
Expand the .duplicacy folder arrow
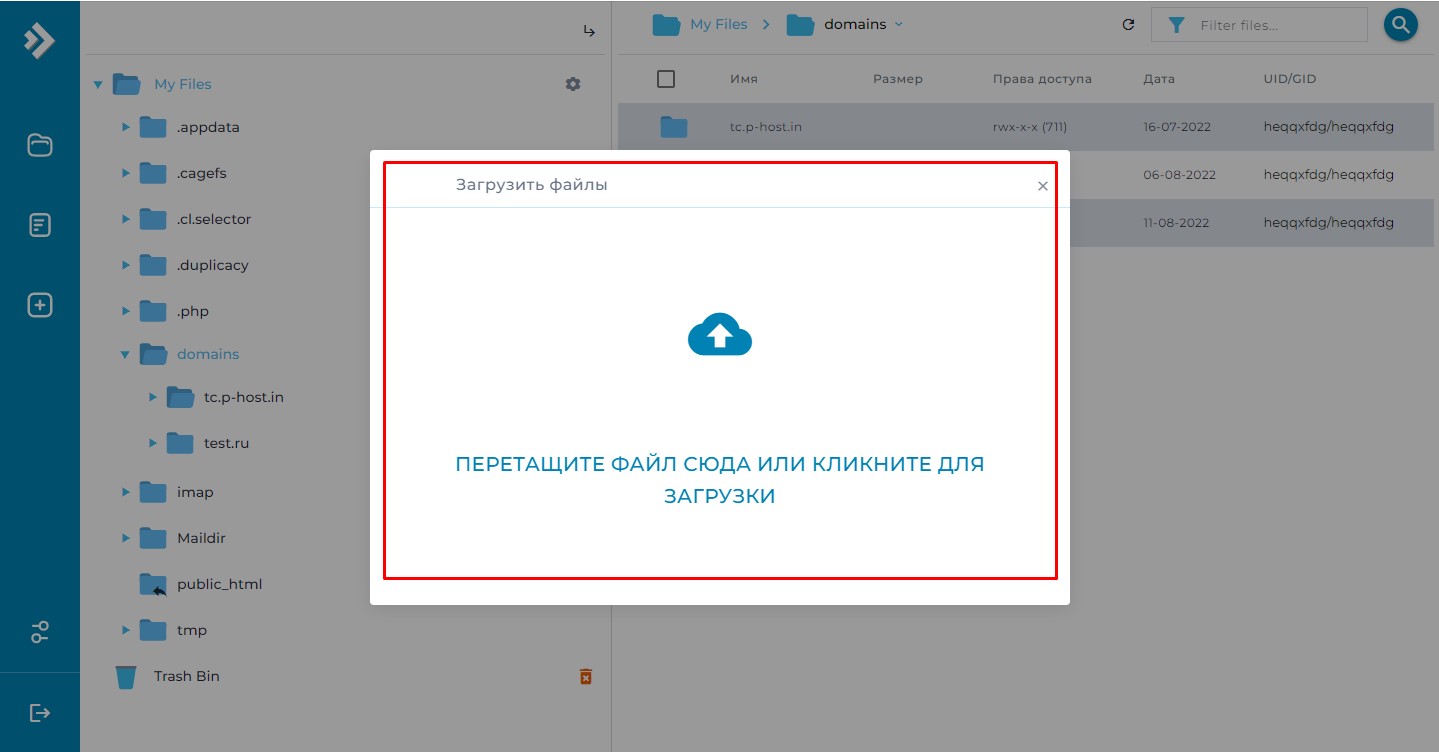[126, 265]
